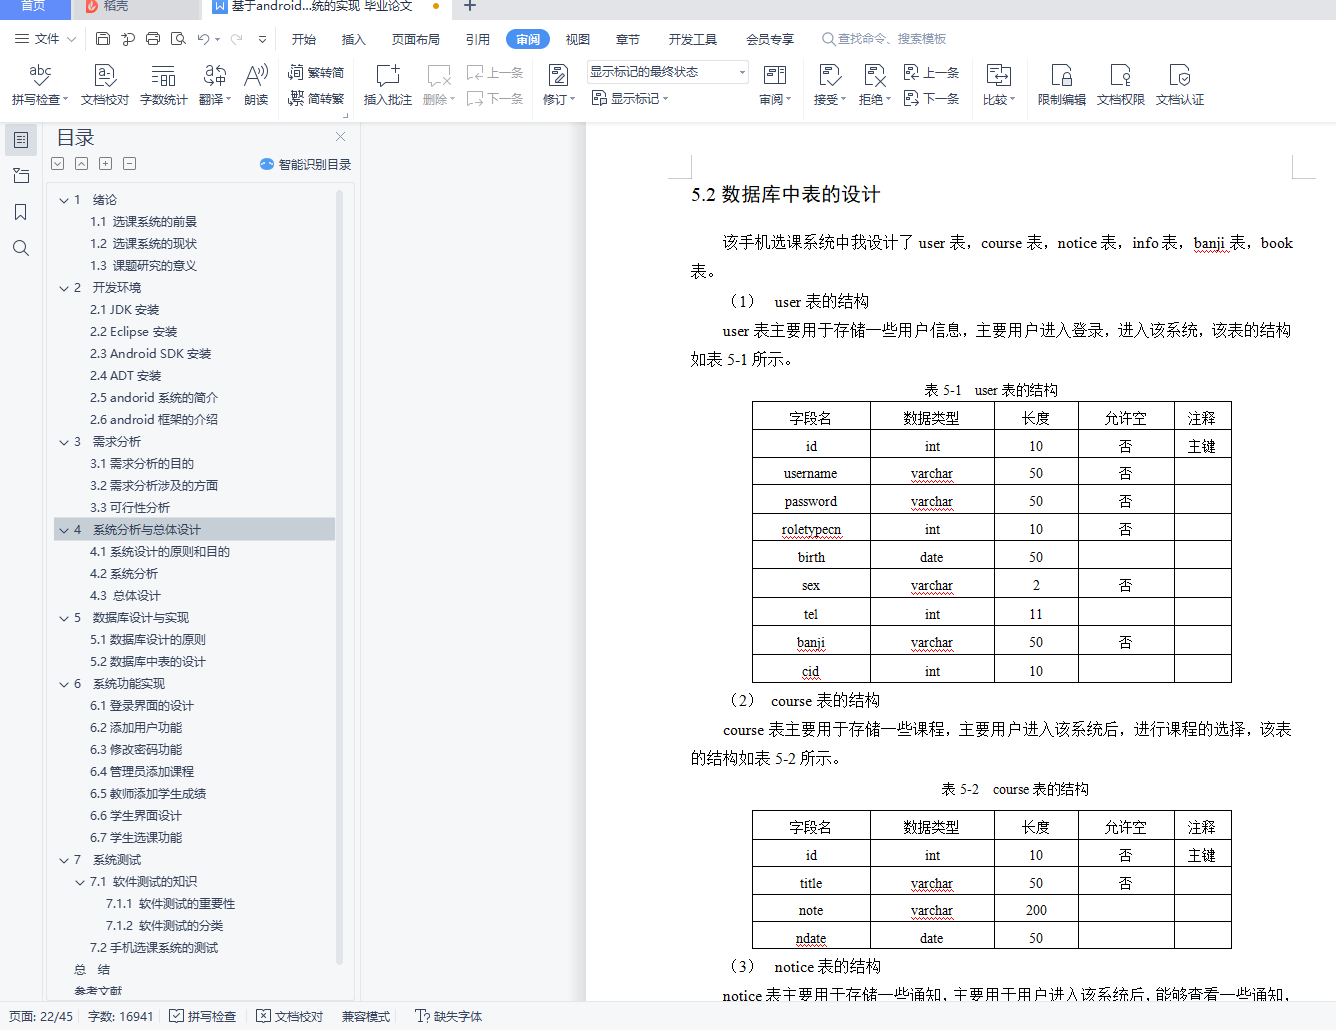This screenshot has width=1336, height=1030.
Task: Convert text with 简转繁
Action: (316, 98)
